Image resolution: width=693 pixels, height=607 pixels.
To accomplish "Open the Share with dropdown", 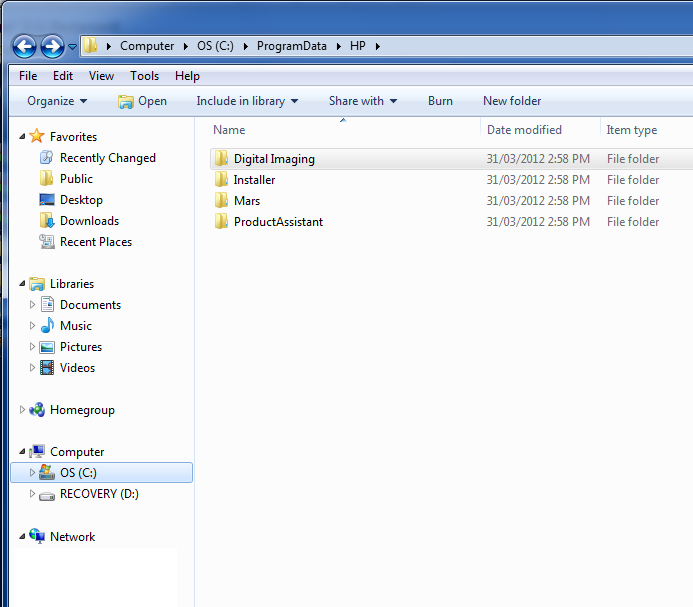I will point(363,101).
